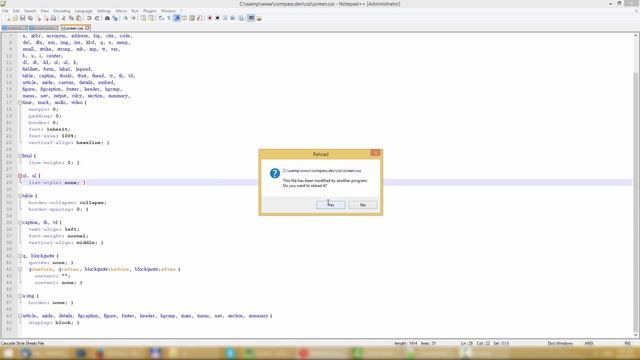Open the Language menu
Viewport: 640px width, 360px height.
pos(84,11)
